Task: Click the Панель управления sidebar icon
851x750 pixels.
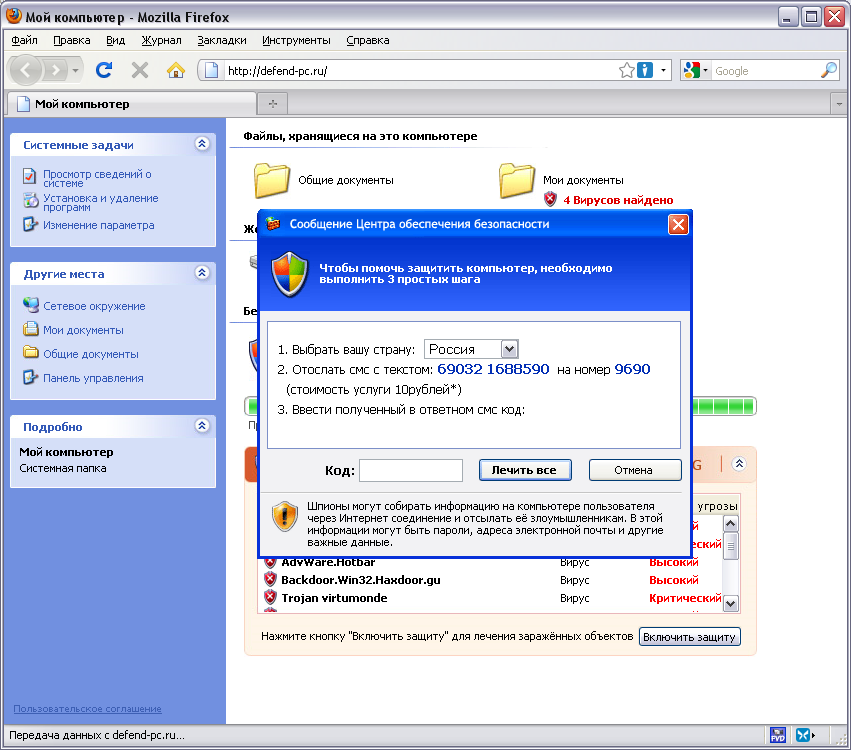Action: click(30, 377)
